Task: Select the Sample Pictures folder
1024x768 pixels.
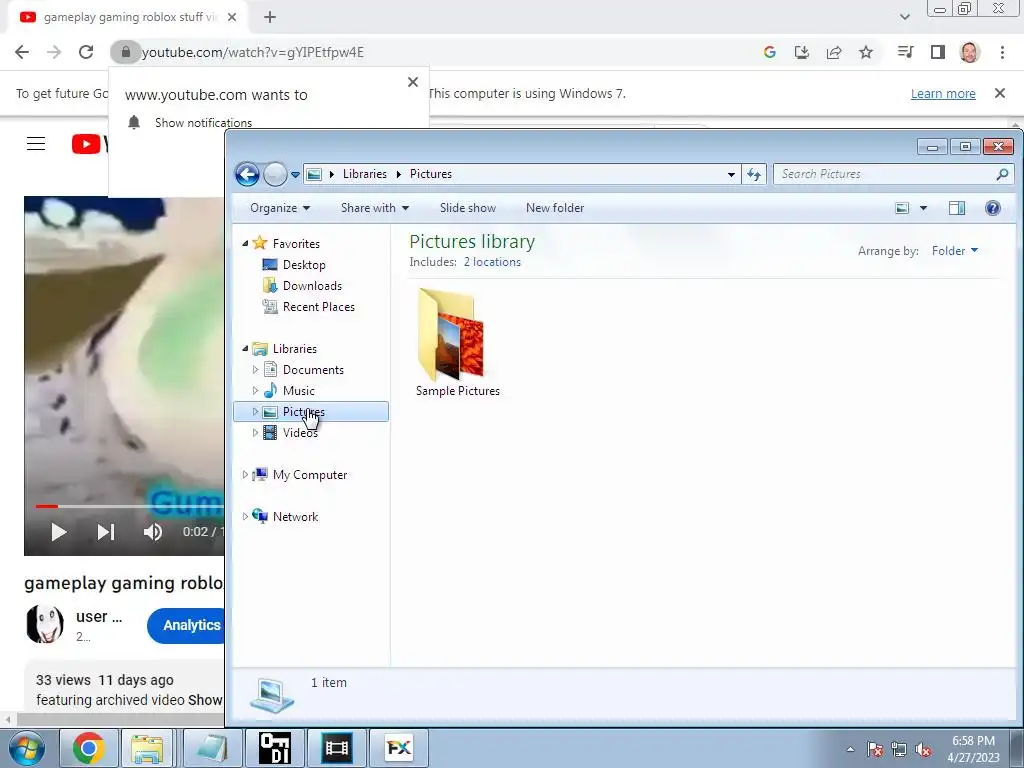Action: click(457, 343)
